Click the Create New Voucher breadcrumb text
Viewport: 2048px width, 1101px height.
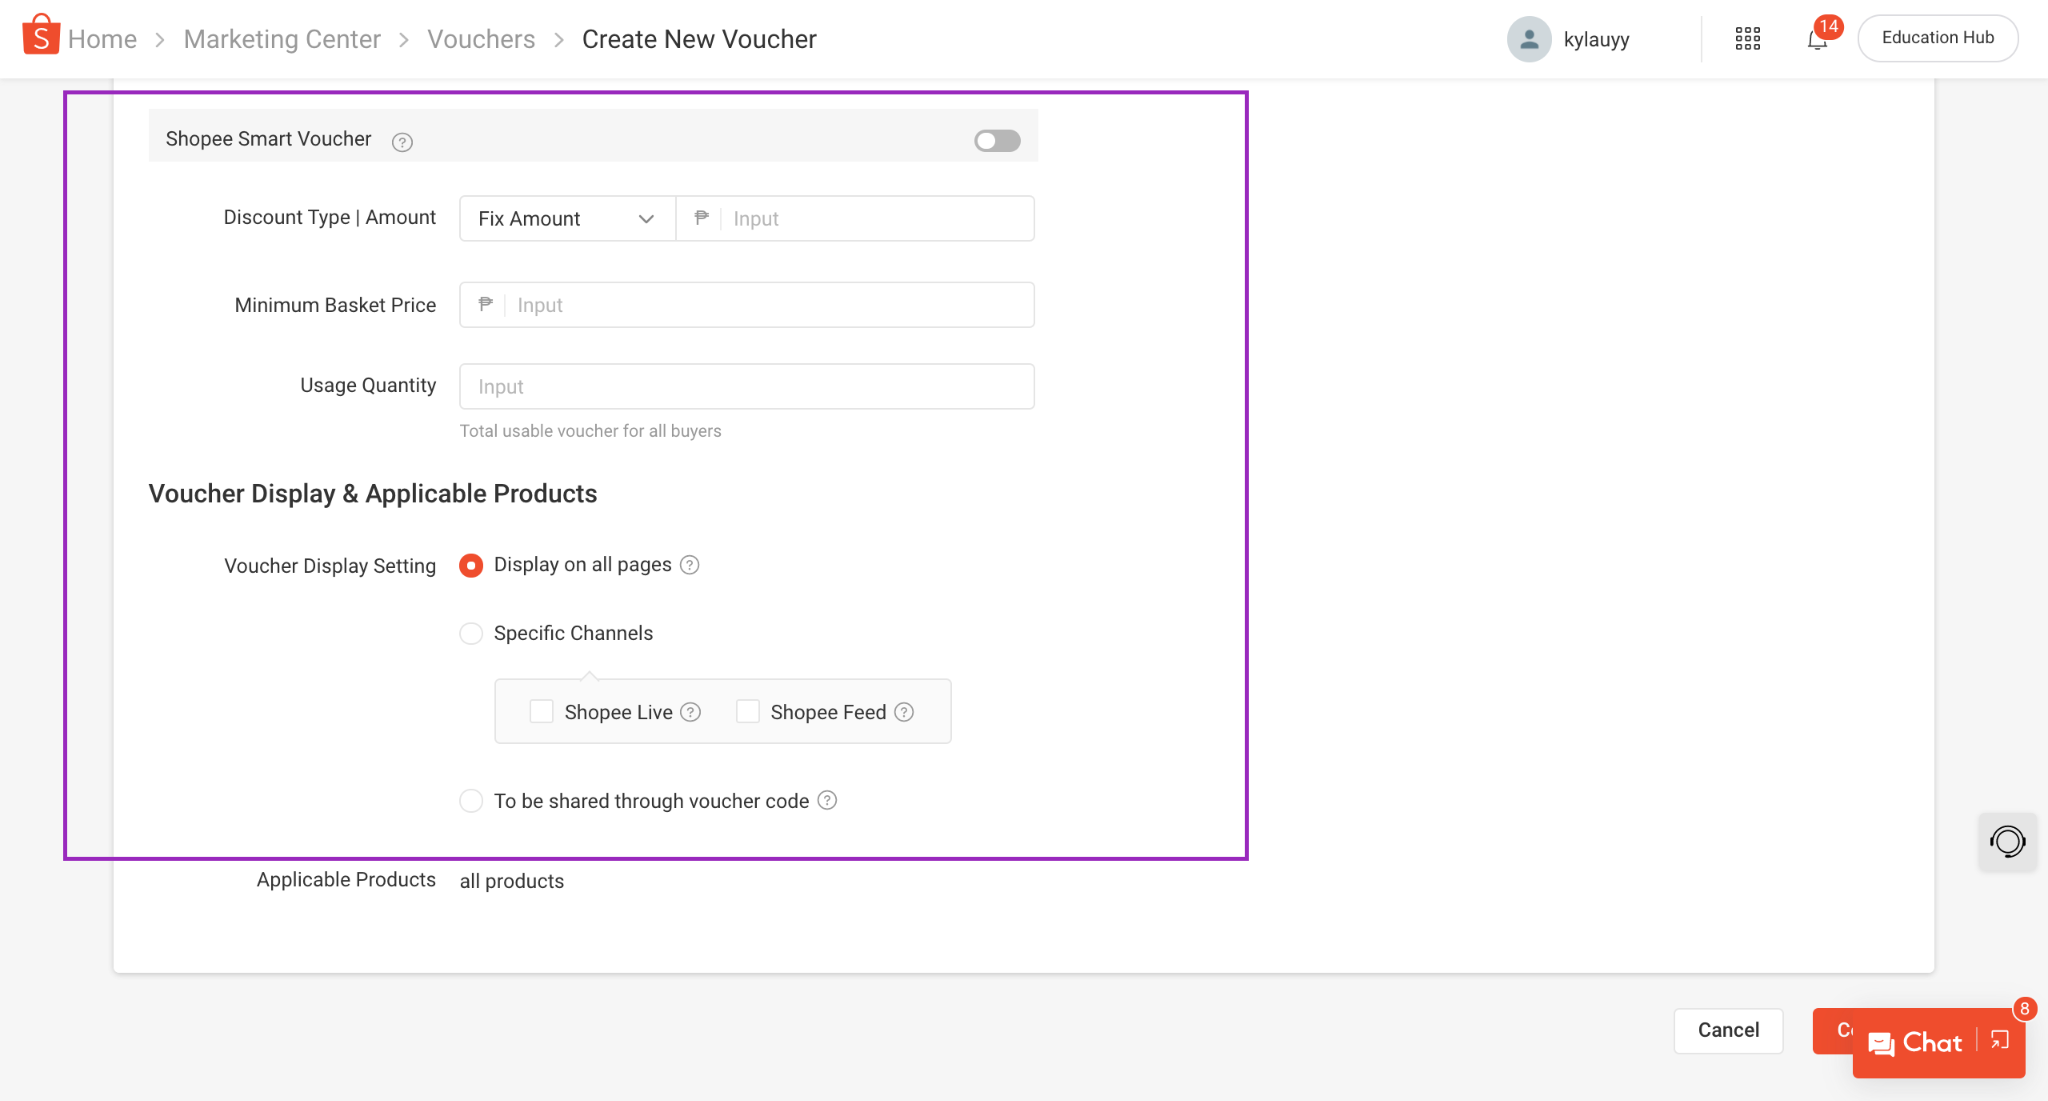click(699, 39)
